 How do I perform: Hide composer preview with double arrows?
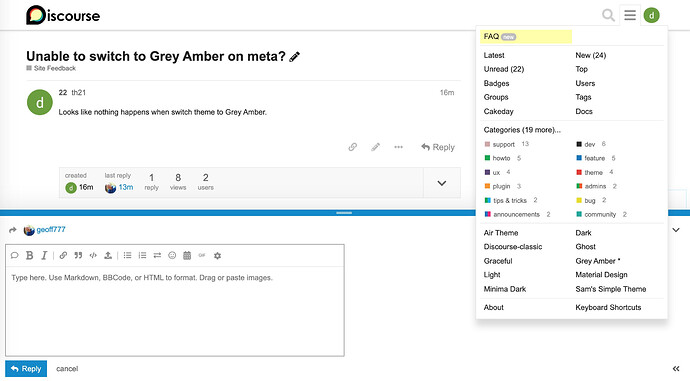pyautogui.click(x=676, y=369)
